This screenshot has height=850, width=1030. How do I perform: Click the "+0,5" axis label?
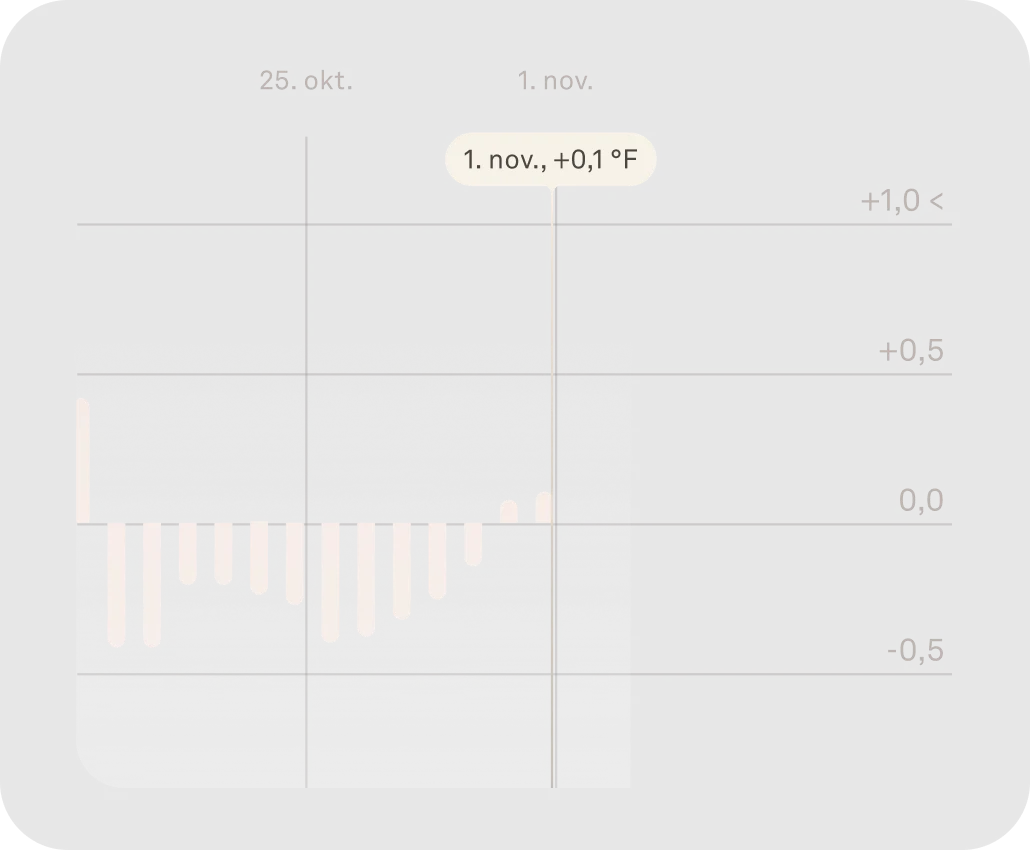tap(910, 352)
